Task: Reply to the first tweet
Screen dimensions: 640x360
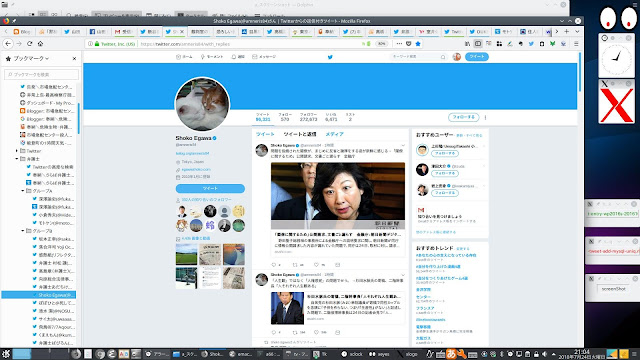Action: [274, 265]
